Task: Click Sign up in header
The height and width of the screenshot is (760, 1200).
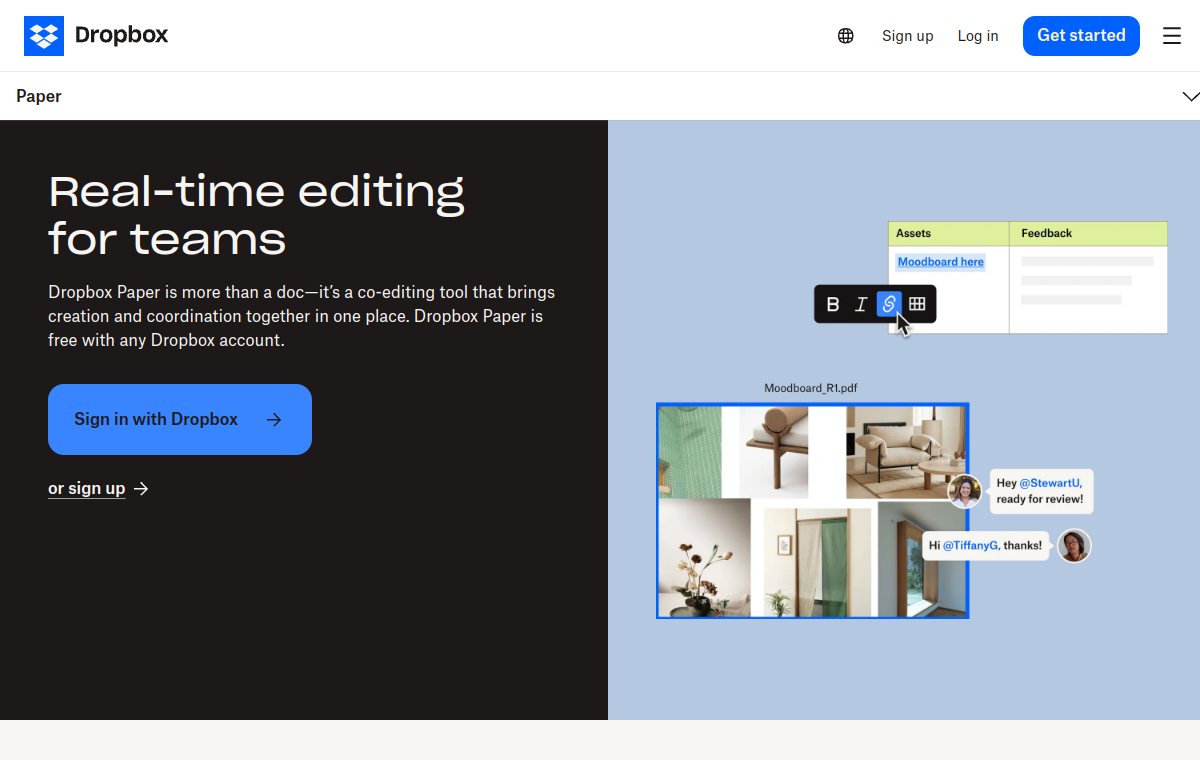Action: [x=907, y=36]
